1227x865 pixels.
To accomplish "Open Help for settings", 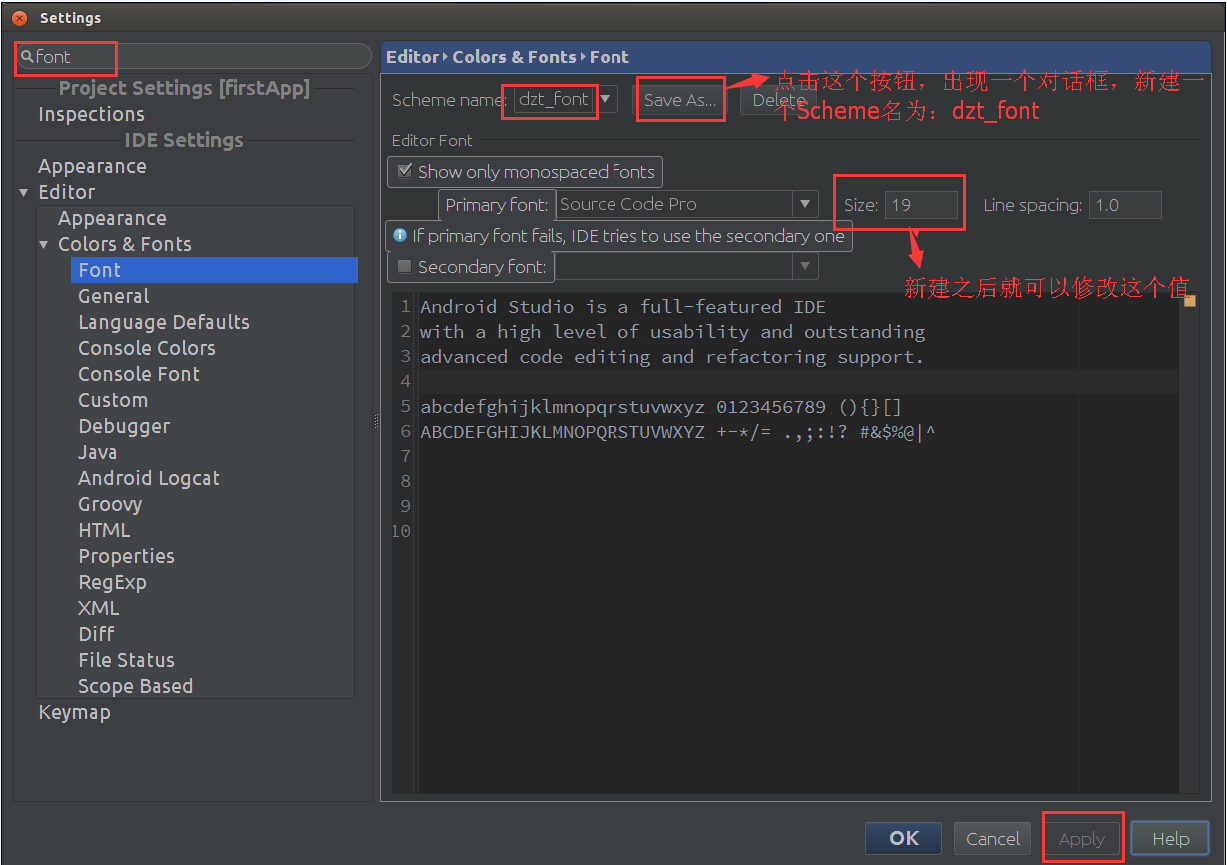I will click(1170, 838).
